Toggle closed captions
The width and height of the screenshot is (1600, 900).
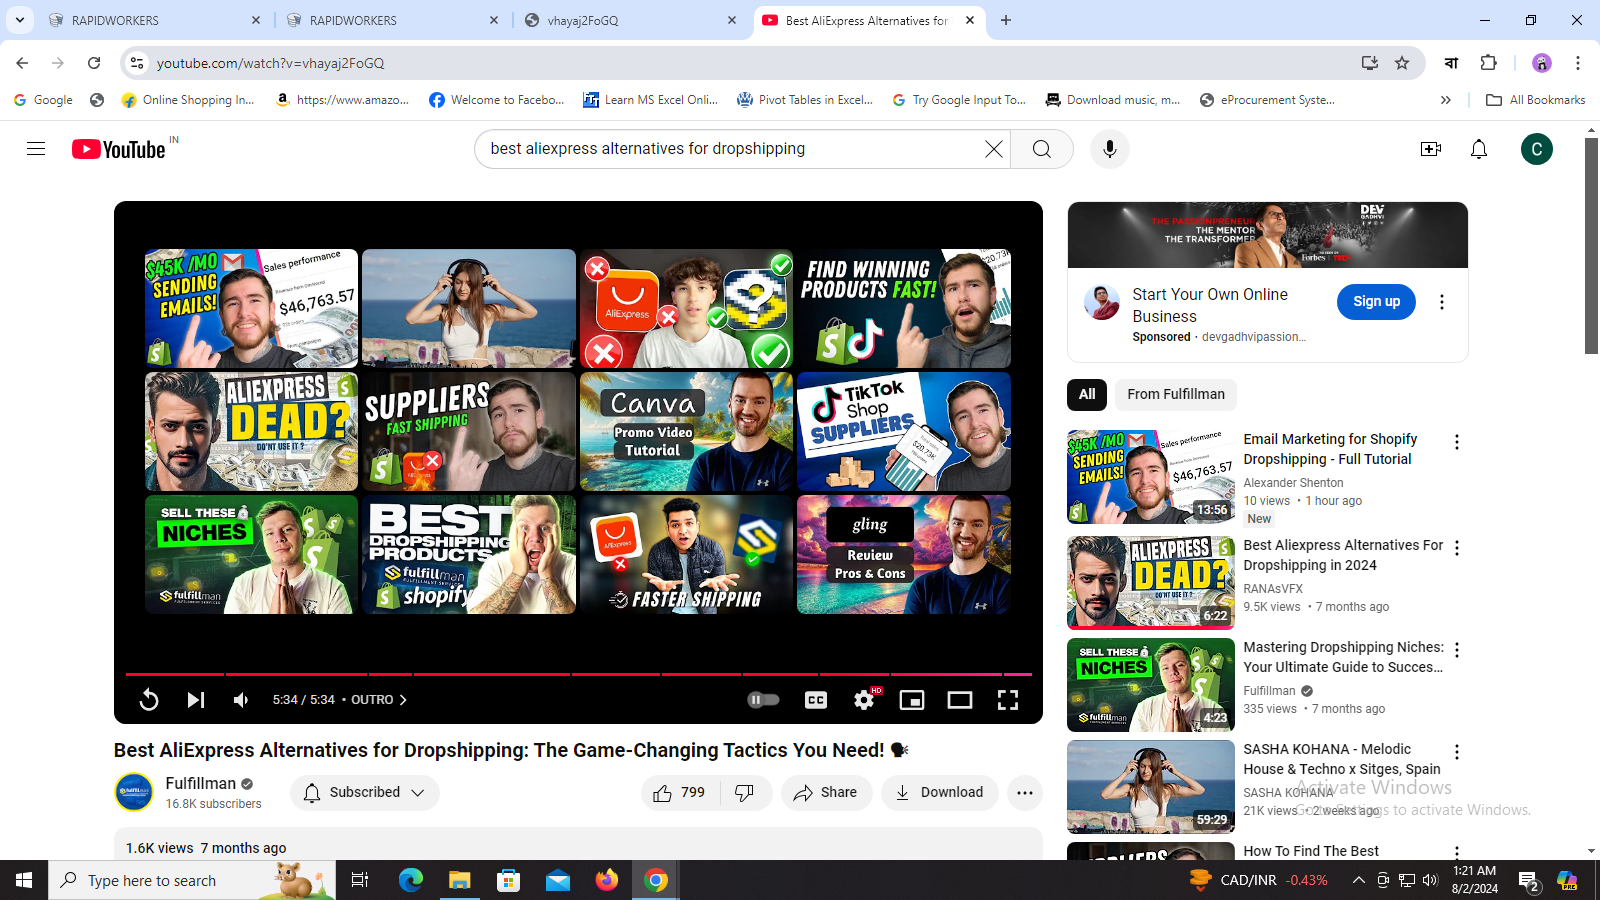(x=816, y=700)
